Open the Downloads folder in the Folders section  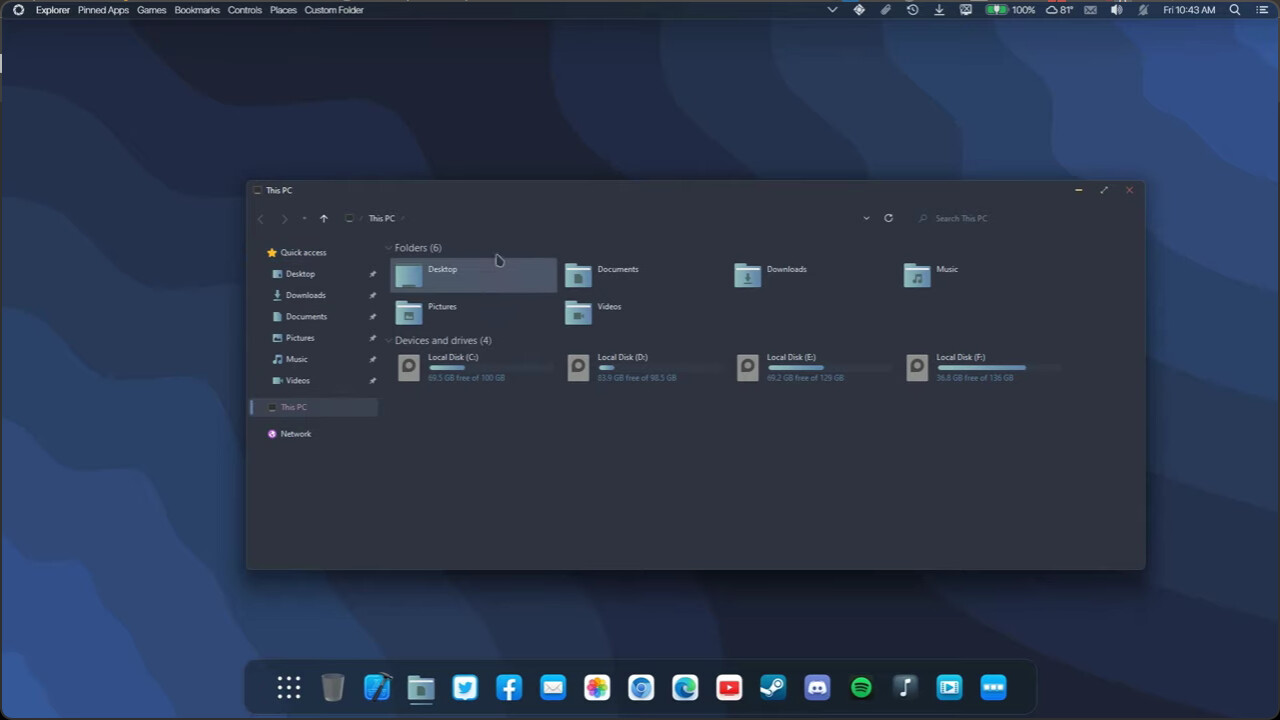812,275
